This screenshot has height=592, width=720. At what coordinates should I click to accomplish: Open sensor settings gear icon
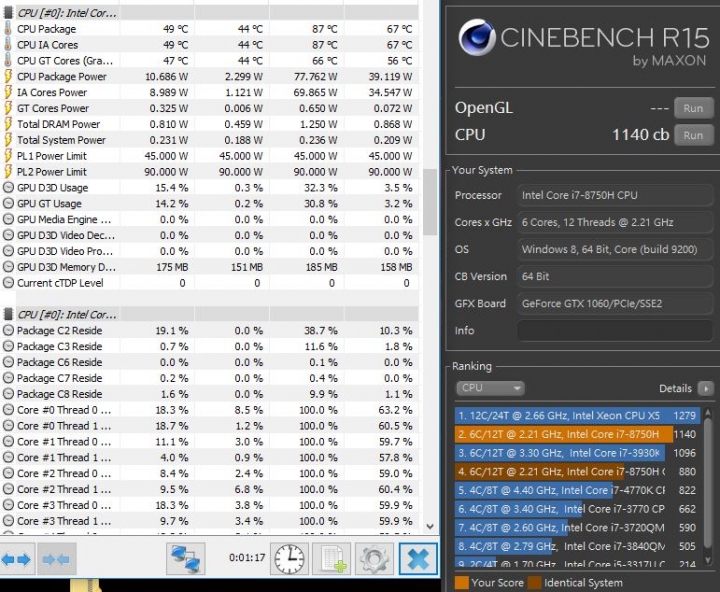[374, 558]
